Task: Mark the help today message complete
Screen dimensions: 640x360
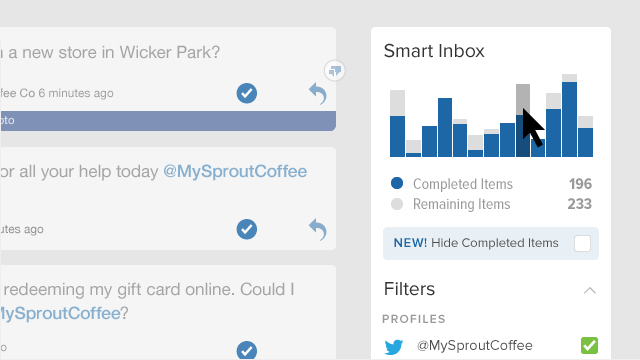Action: (x=247, y=229)
